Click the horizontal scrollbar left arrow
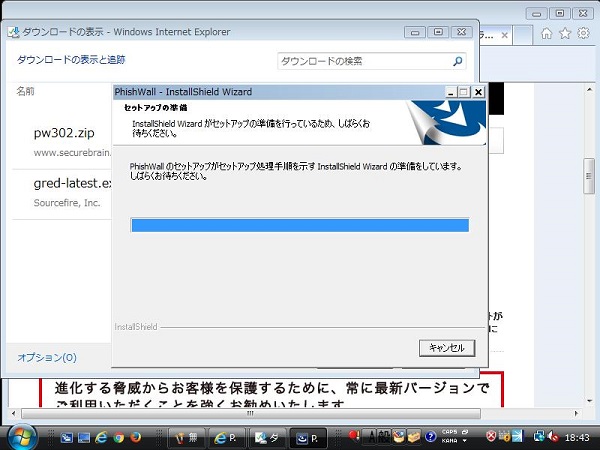Screen dimensions: 600x450 coord(14,413)
